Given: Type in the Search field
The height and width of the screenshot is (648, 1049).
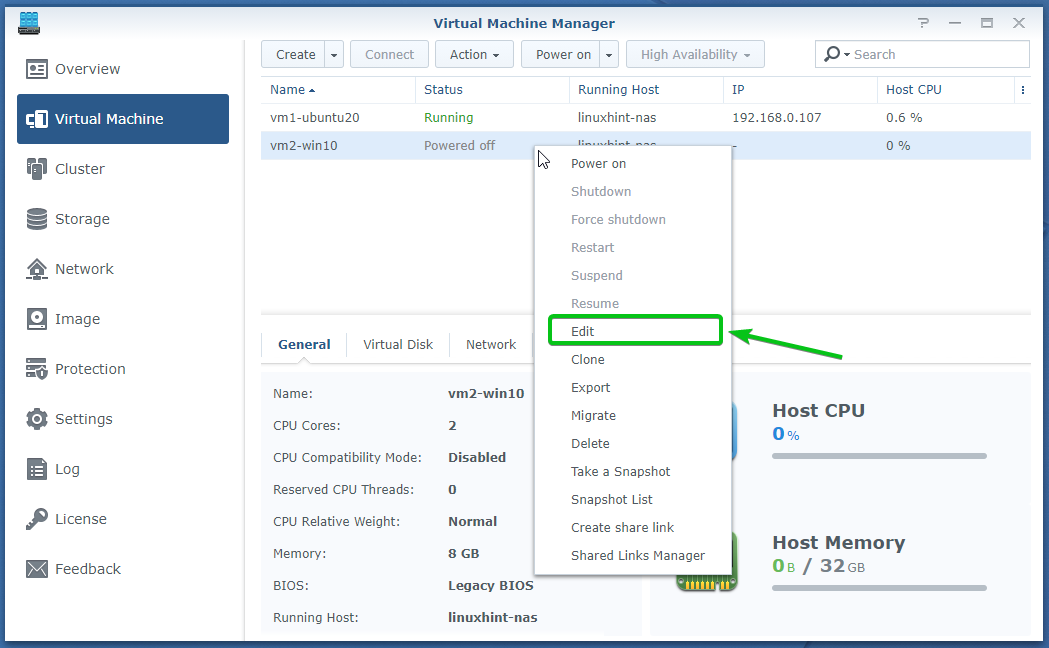Looking at the screenshot, I should pos(937,55).
